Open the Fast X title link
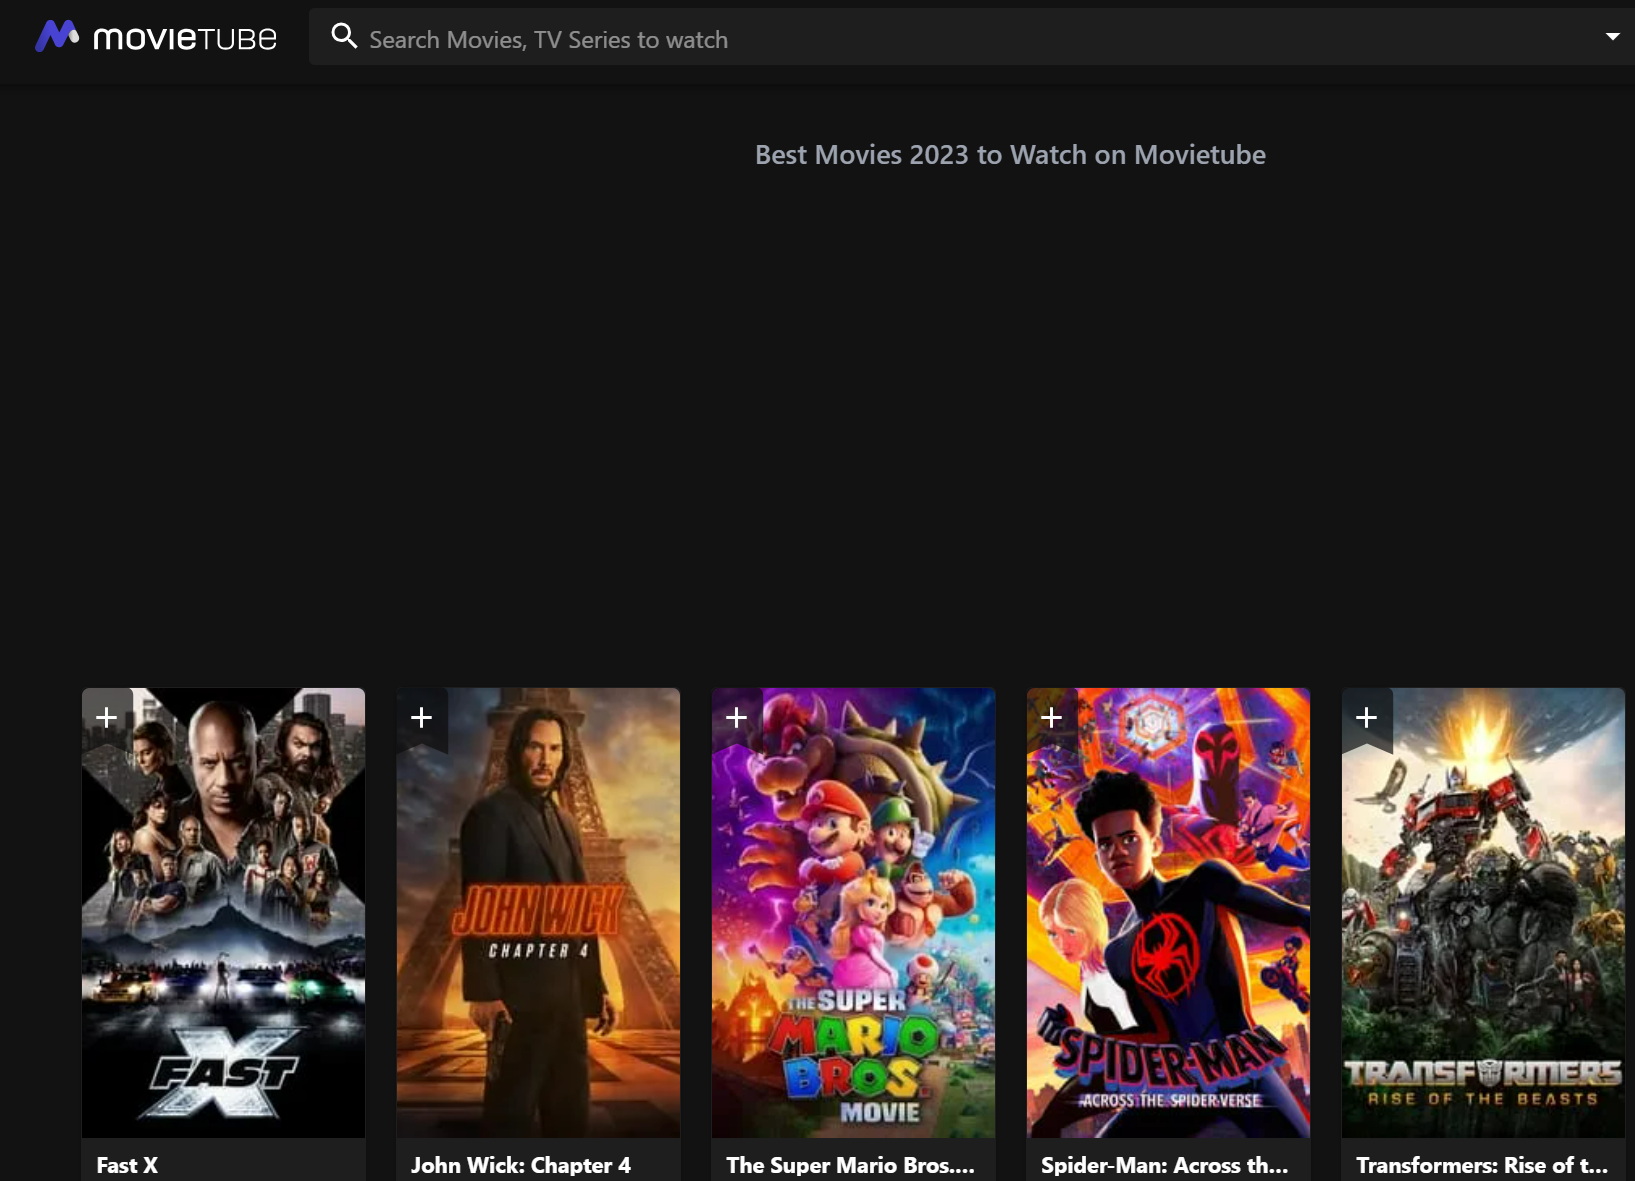 (127, 1165)
